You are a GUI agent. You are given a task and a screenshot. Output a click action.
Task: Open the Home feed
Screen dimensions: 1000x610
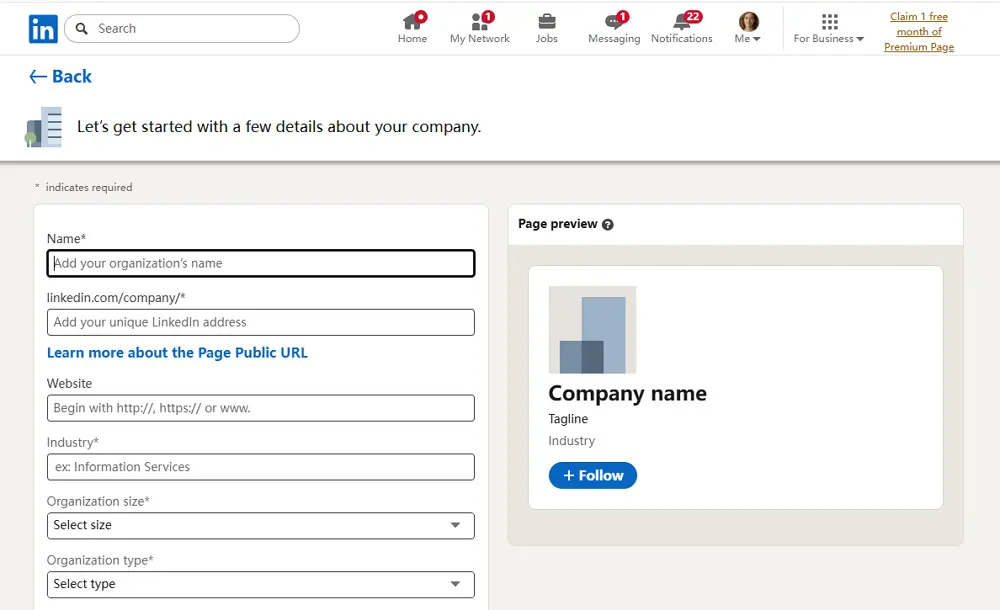click(412, 27)
